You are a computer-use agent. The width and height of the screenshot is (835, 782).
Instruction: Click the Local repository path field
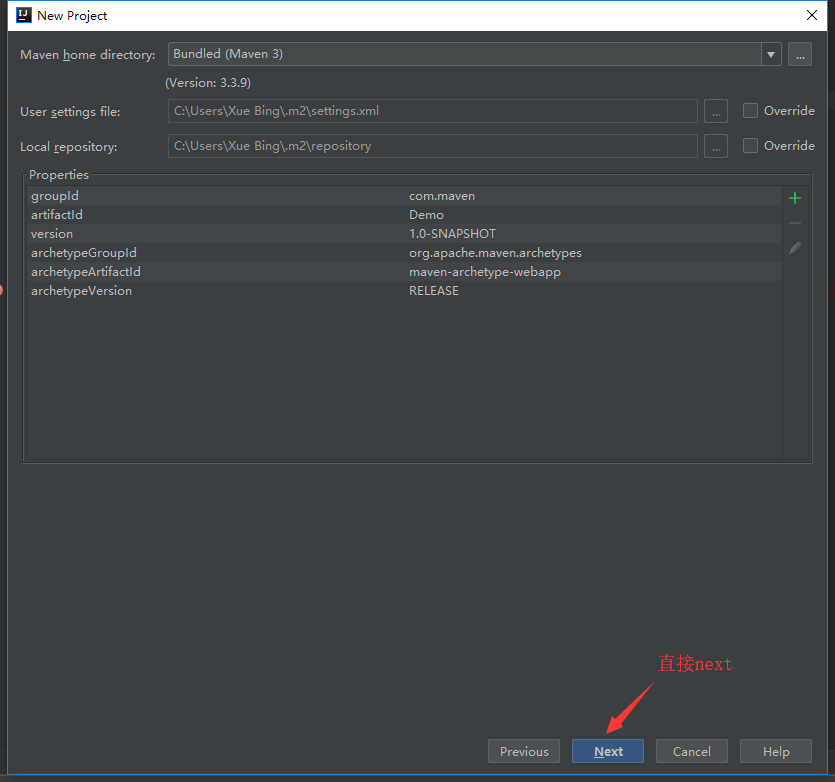pyautogui.click(x=432, y=146)
